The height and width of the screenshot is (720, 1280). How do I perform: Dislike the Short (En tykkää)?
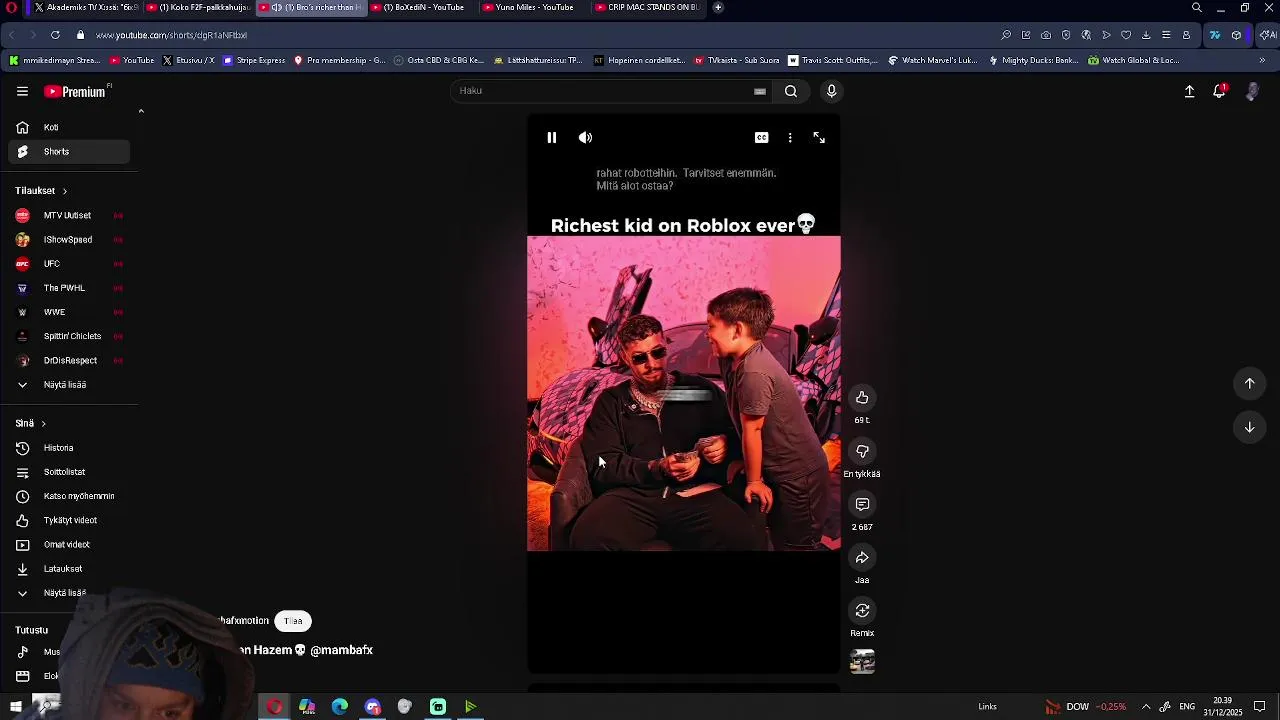pos(862,451)
